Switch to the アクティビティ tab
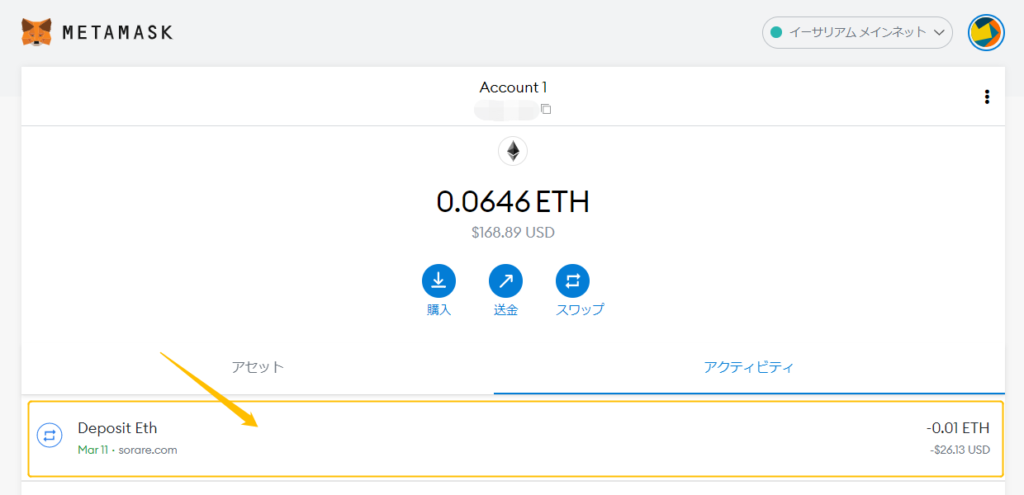The height and width of the screenshot is (495, 1024). tap(749, 367)
